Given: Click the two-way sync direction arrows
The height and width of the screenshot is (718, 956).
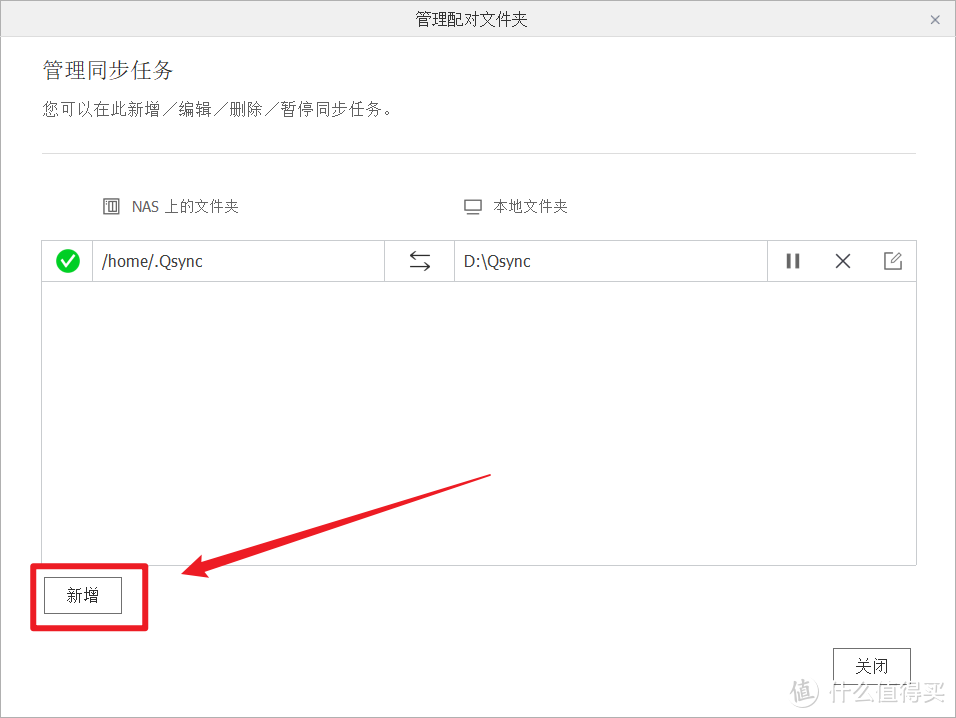Looking at the screenshot, I should [419, 261].
